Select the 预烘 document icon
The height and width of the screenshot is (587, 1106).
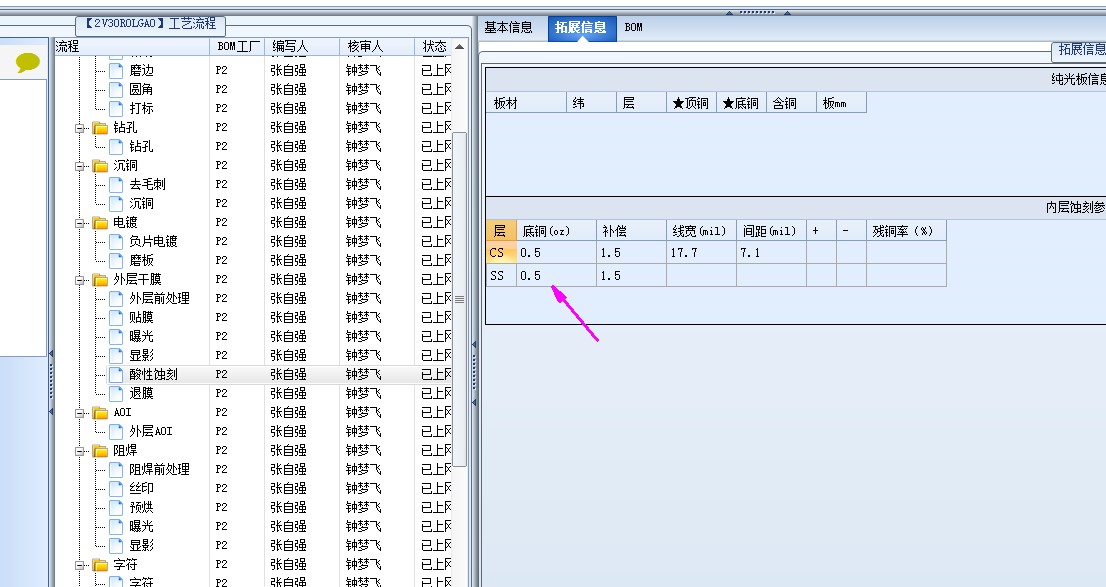pos(116,507)
